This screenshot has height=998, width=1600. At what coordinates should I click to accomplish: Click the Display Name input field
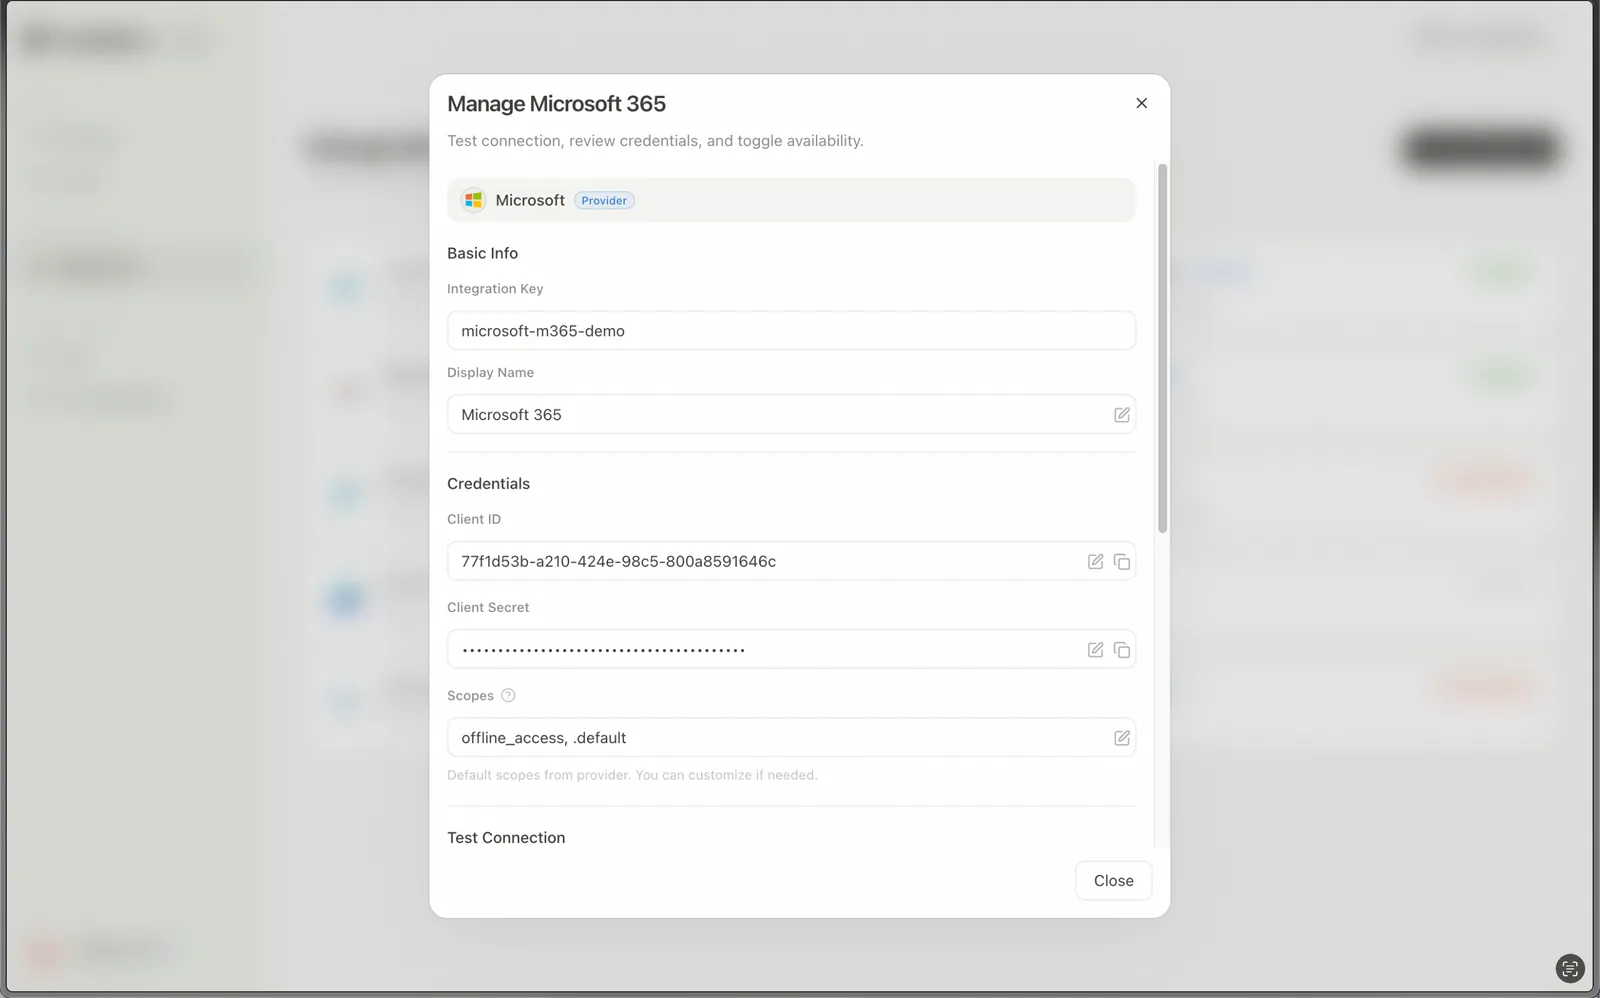pyautogui.click(x=791, y=414)
